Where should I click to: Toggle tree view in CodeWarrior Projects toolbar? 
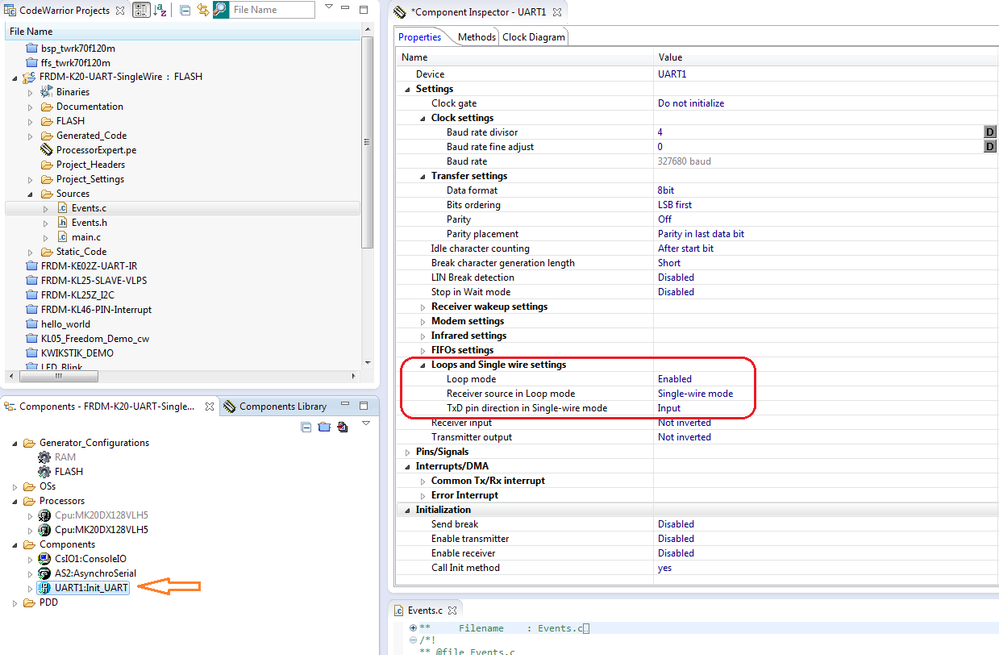(x=141, y=10)
